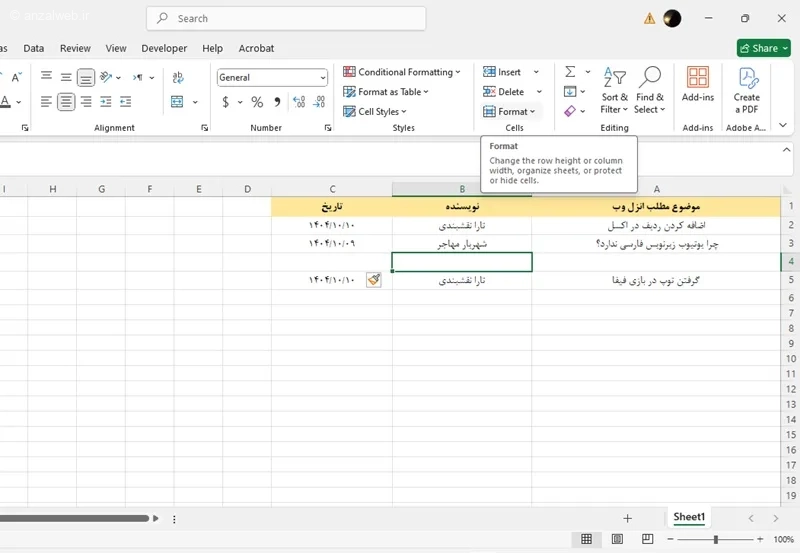
Task: Apply middle vertical alignment
Action: [x=66, y=77]
